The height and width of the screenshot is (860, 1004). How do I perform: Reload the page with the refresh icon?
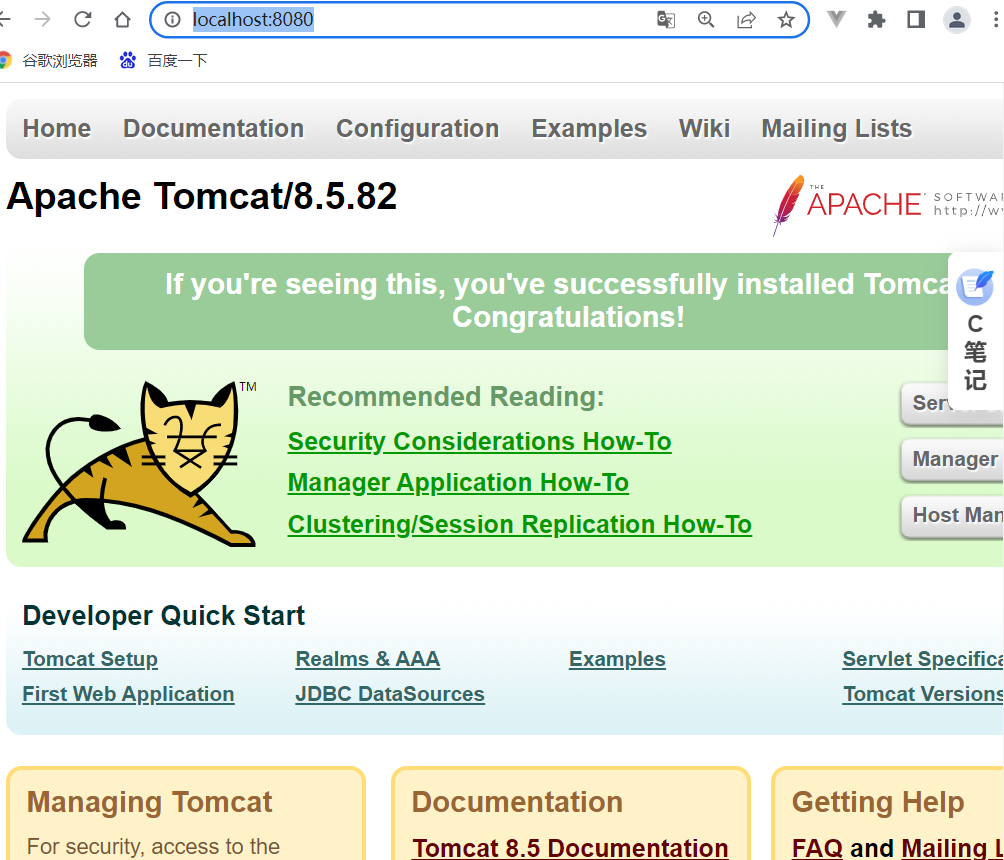coord(83,20)
